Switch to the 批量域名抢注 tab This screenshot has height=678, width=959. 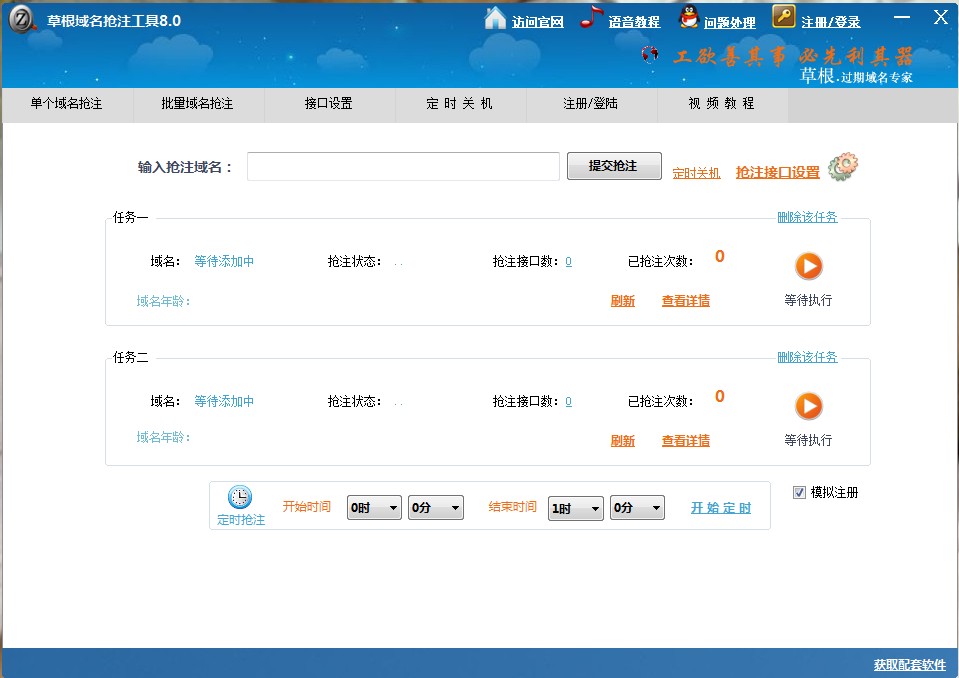(x=197, y=104)
